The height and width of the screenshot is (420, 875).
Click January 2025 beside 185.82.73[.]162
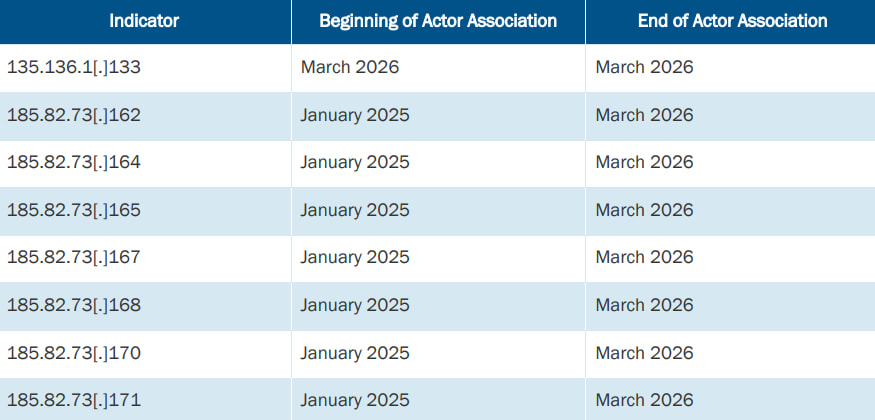pyautogui.click(x=355, y=115)
